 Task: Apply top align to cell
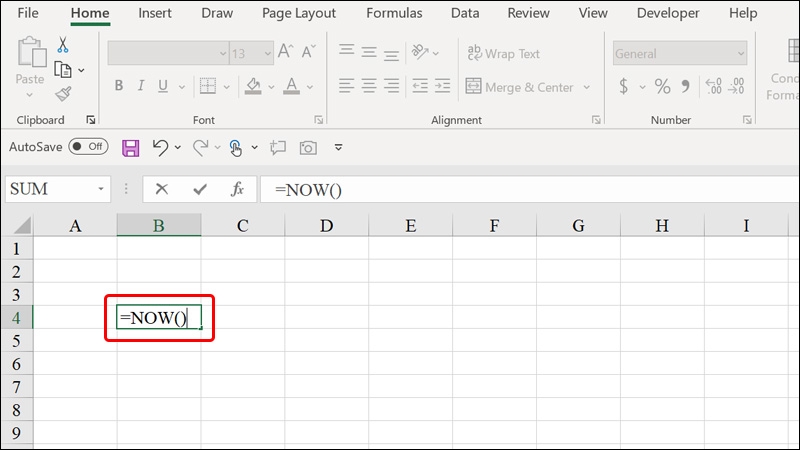(346, 51)
